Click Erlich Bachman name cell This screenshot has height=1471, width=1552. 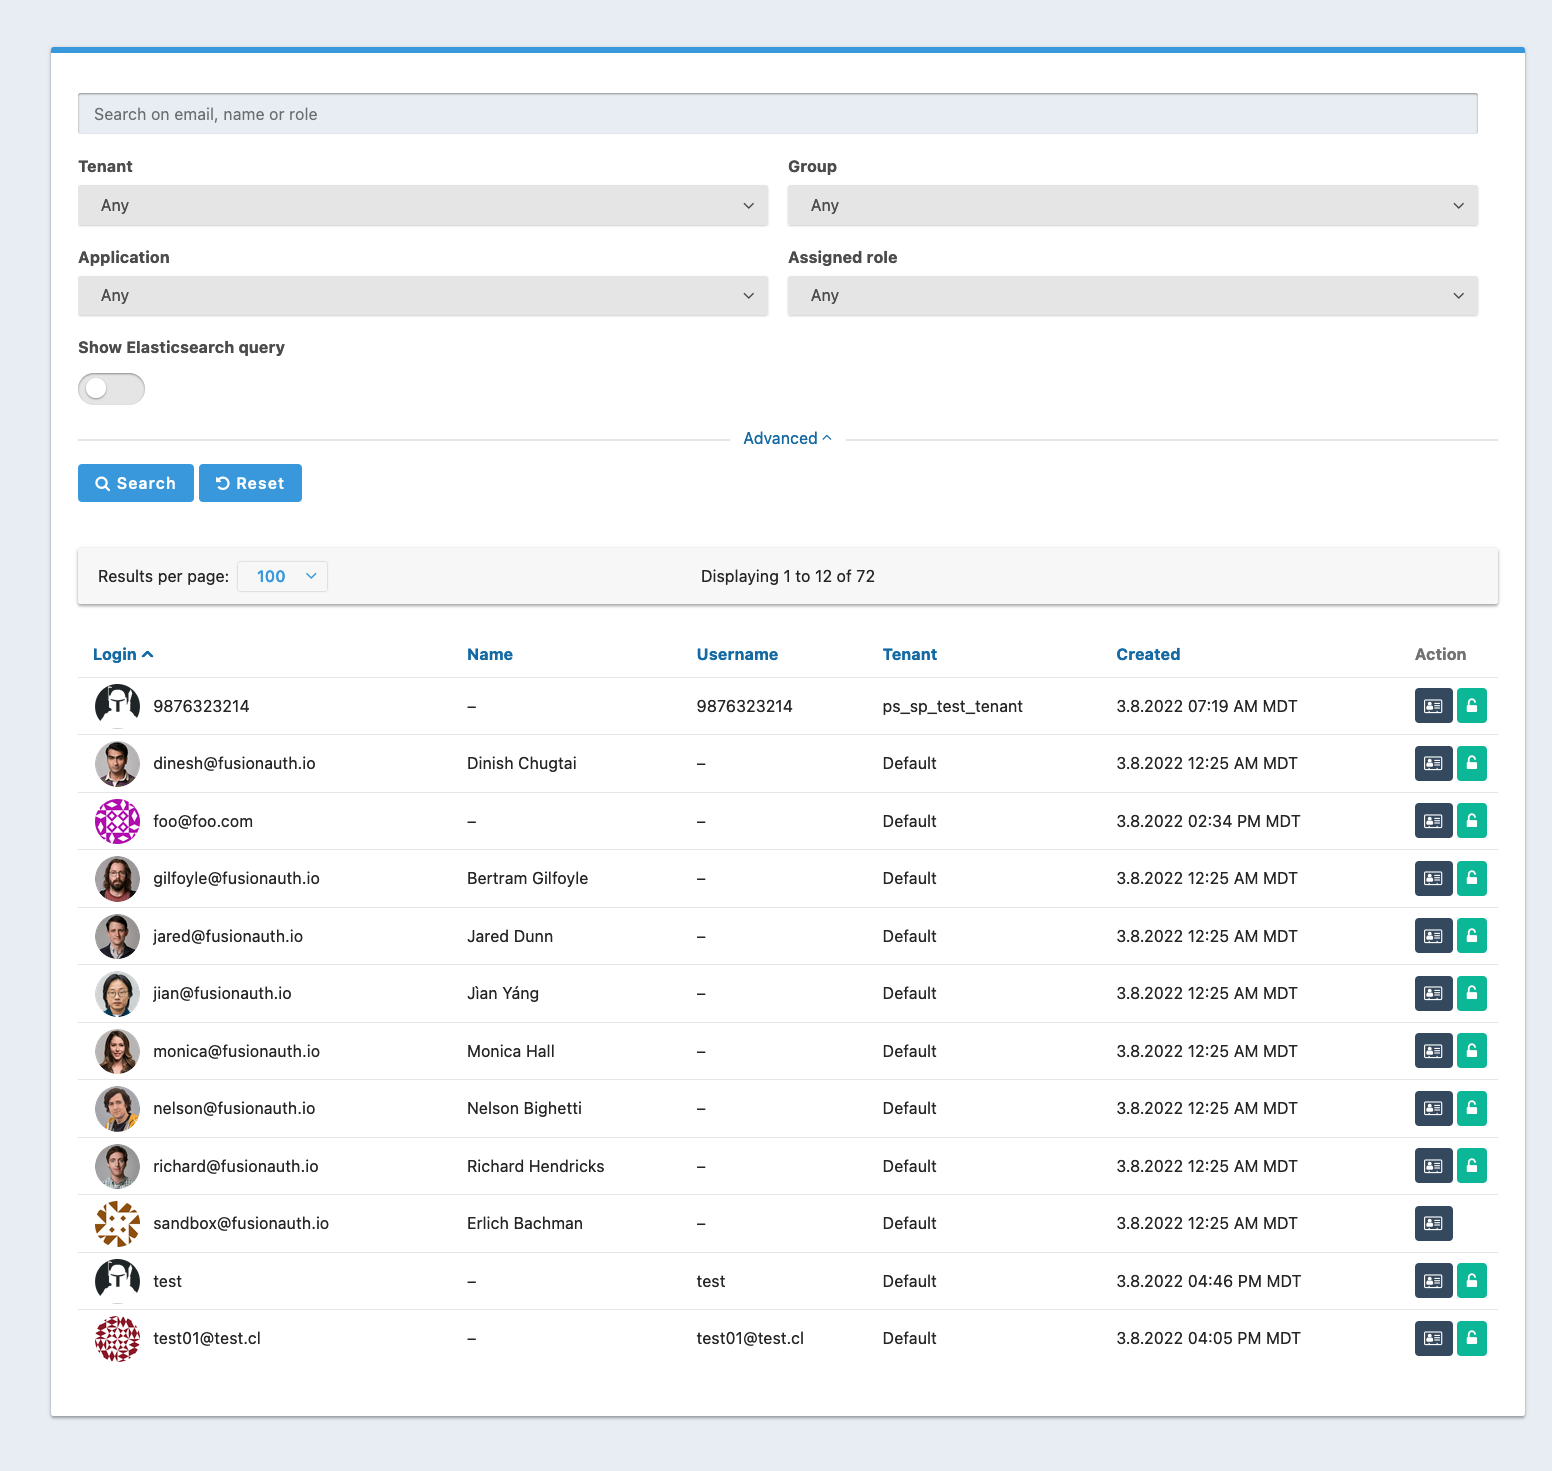coord(525,1223)
